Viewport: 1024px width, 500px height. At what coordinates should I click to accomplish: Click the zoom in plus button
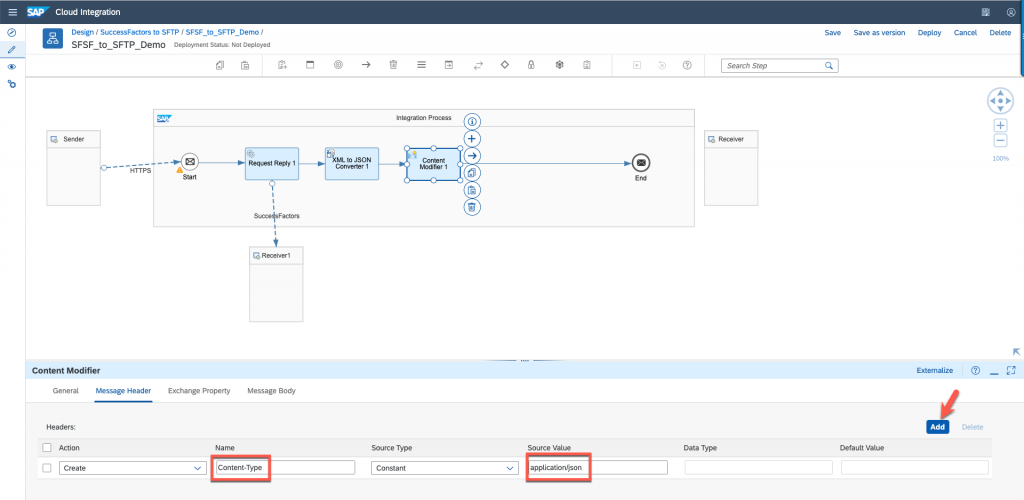tap(1000, 125)
